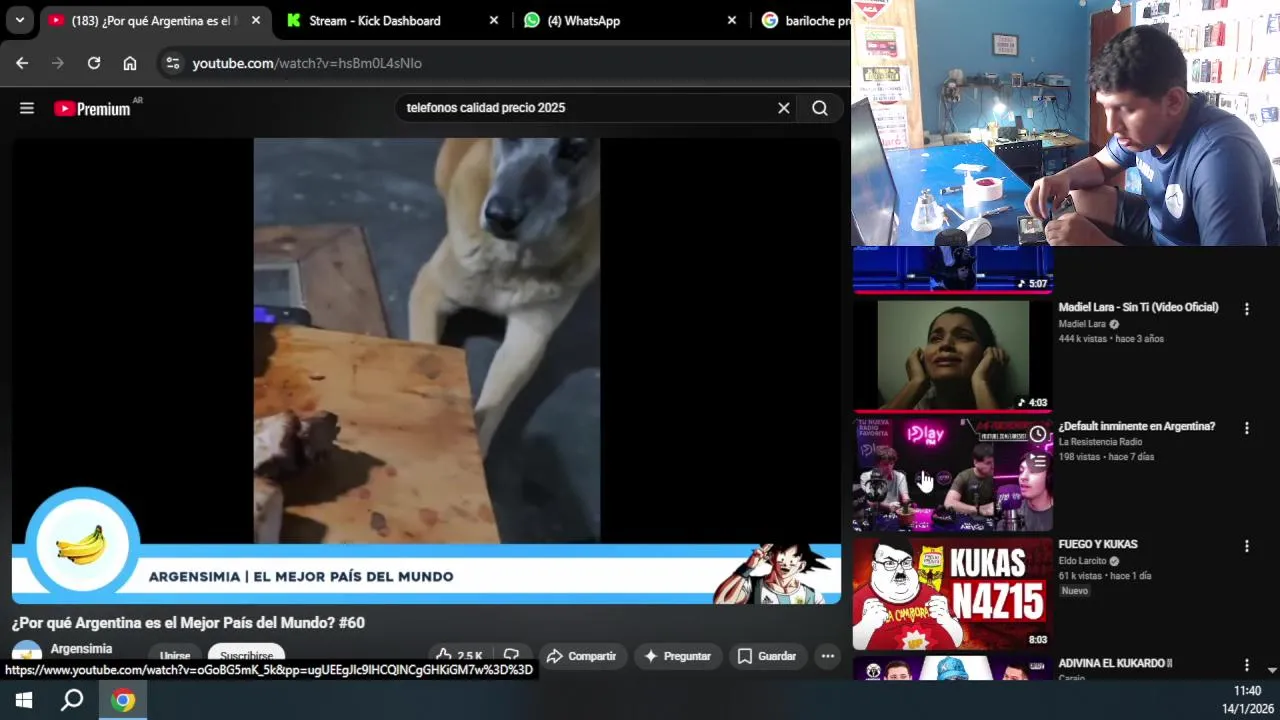Image resolution: width=1280 pixels, height=720 pixels.
Task: Add Default inminente video to Watch later
Action: pyautogui.click(x=1038, y=434)
